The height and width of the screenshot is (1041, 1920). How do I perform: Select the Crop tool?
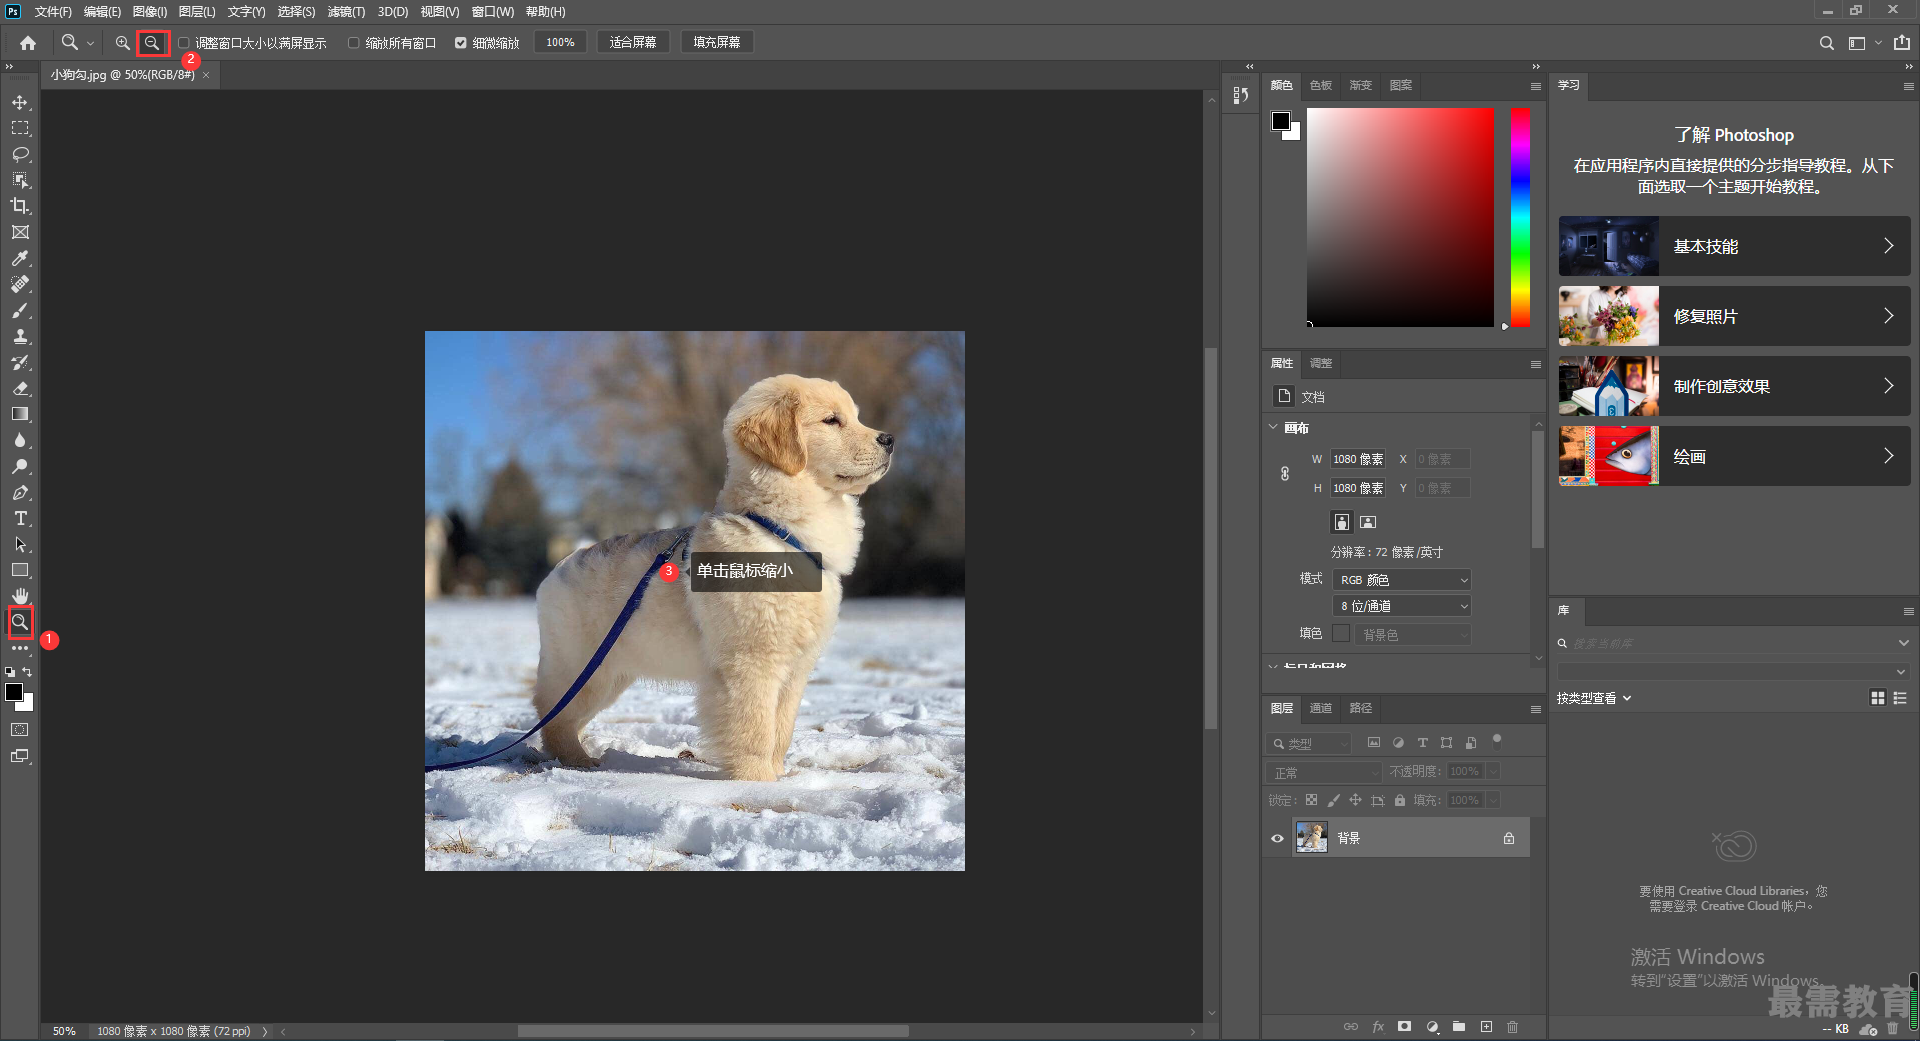point(20,206)
